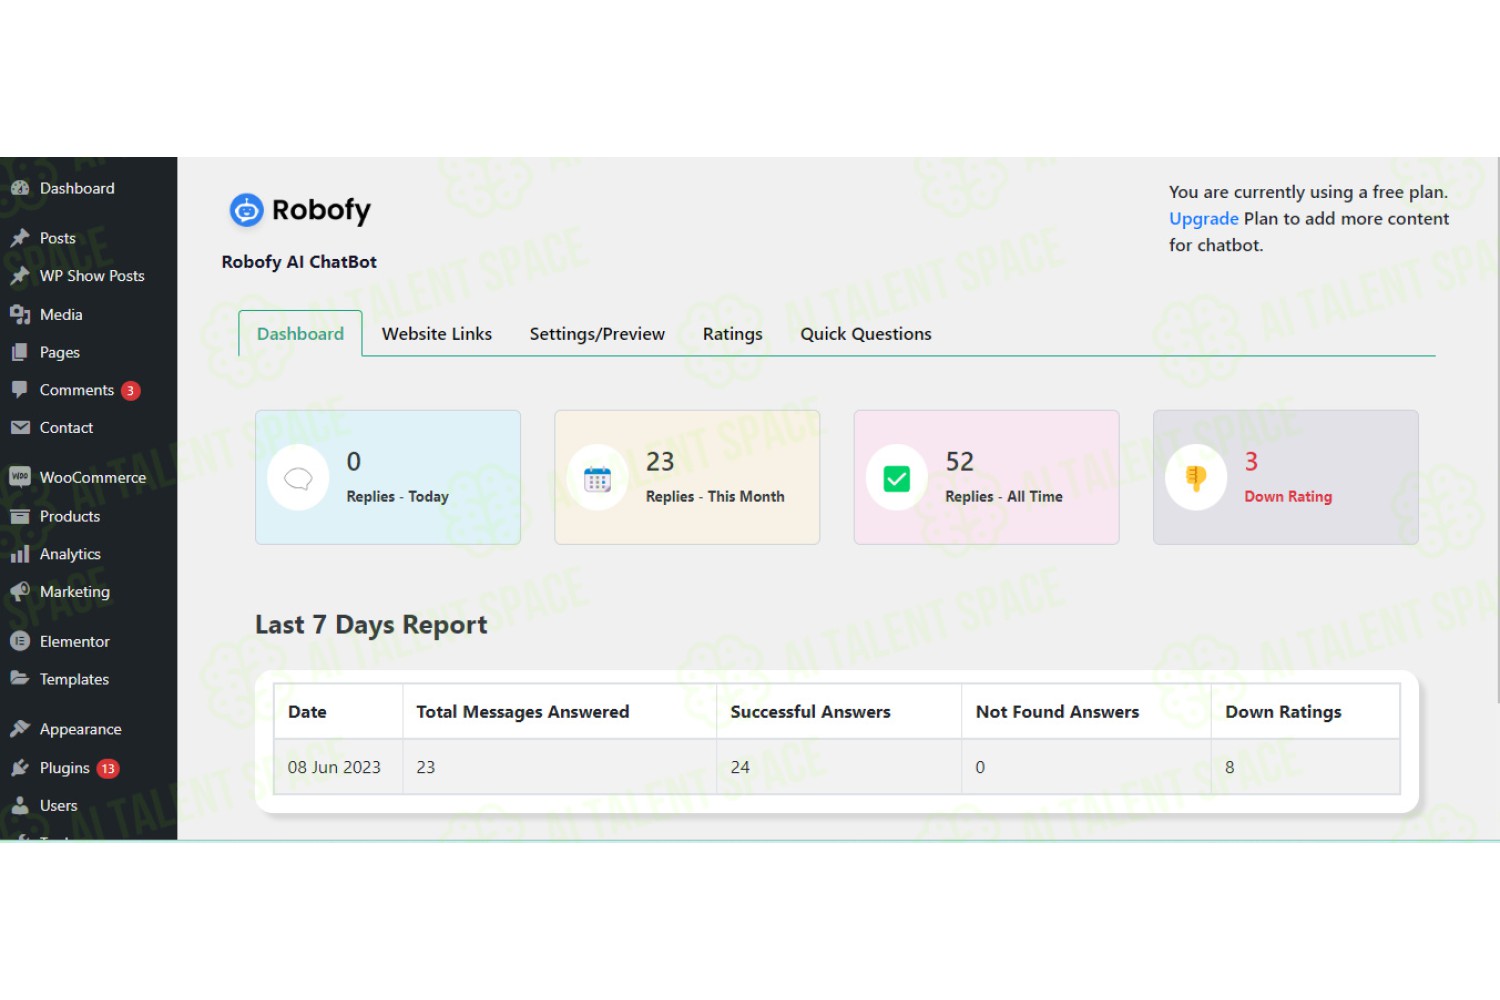Click the Media library icon
This screenshot has height=1000, width=1500.
tap(20, 314)
